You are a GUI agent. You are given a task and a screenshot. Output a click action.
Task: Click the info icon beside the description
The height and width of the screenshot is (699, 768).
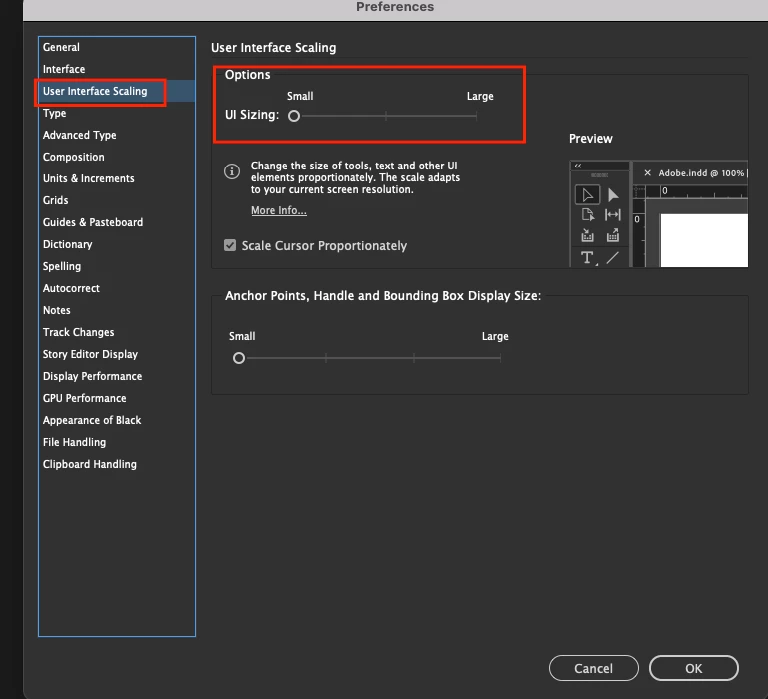[x=232, y=171]
